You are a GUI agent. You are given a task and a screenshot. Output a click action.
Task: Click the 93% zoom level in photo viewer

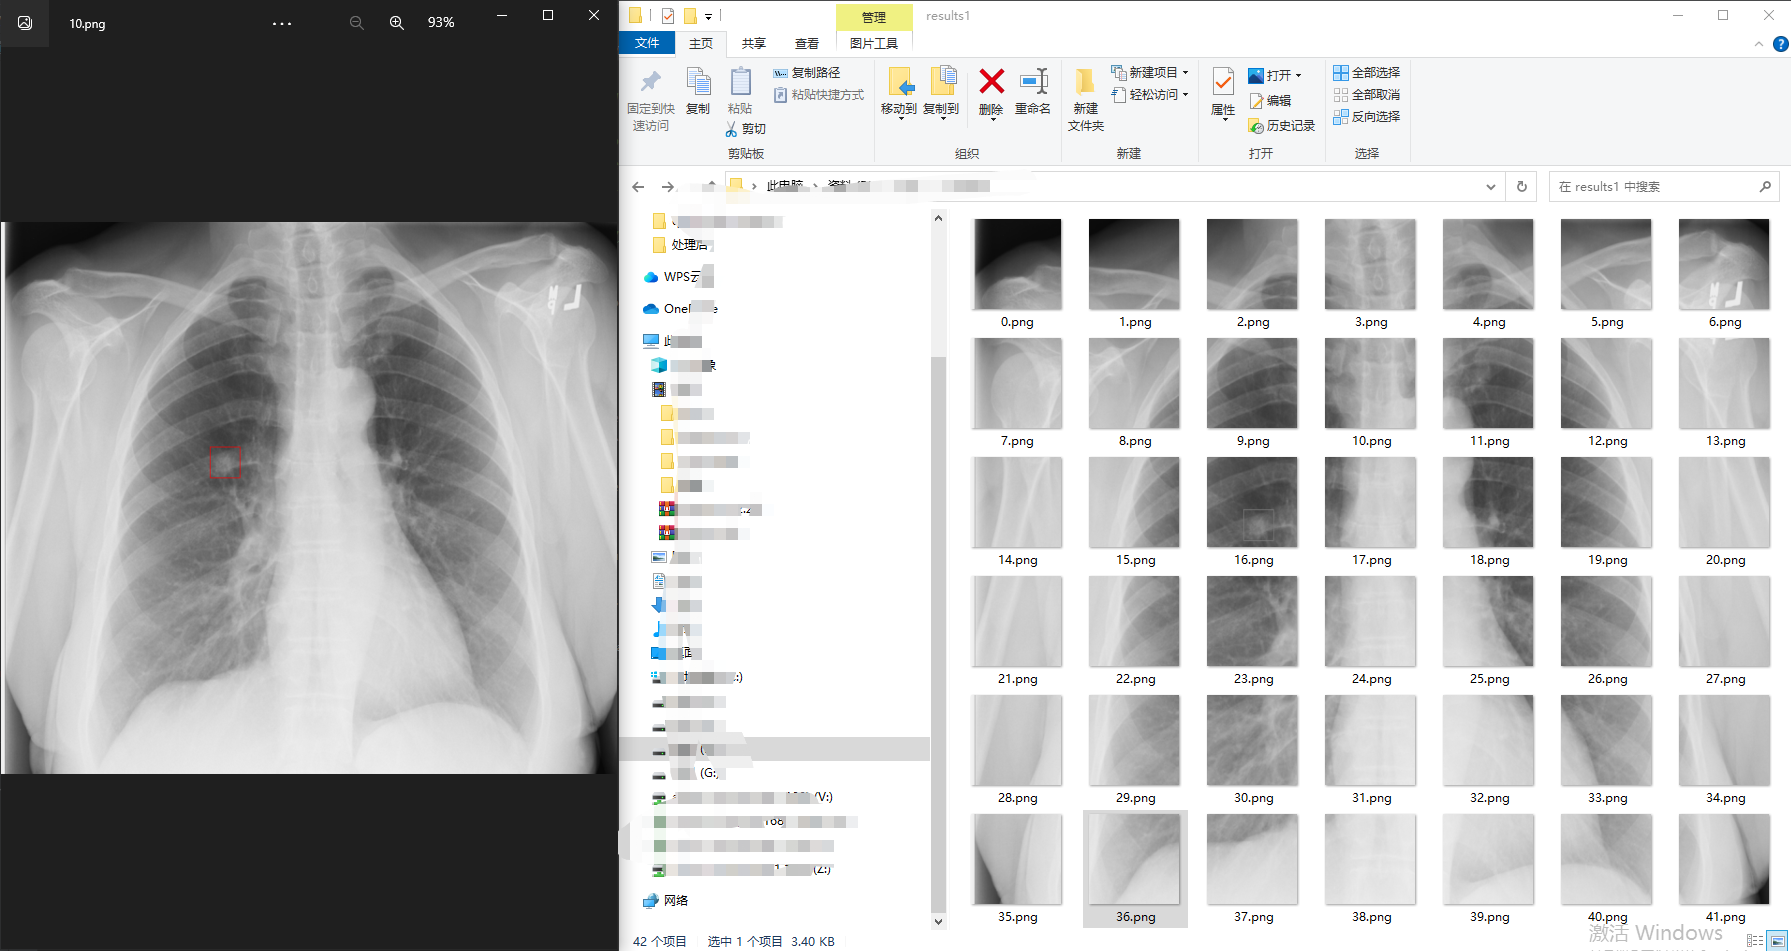[x=441, y=23]
